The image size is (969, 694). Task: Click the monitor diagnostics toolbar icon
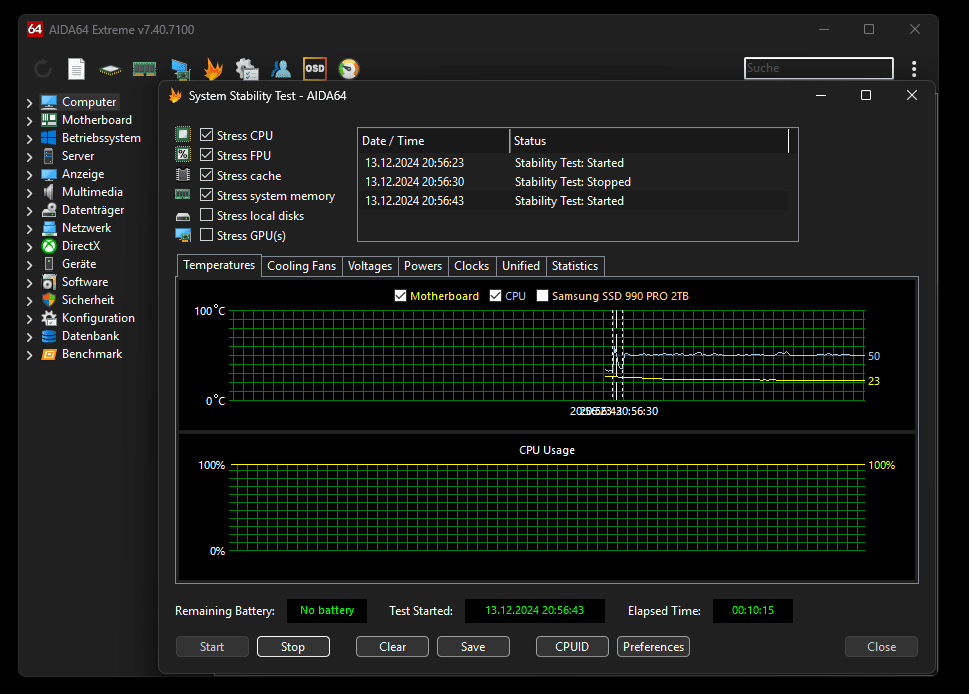[180, 69]
